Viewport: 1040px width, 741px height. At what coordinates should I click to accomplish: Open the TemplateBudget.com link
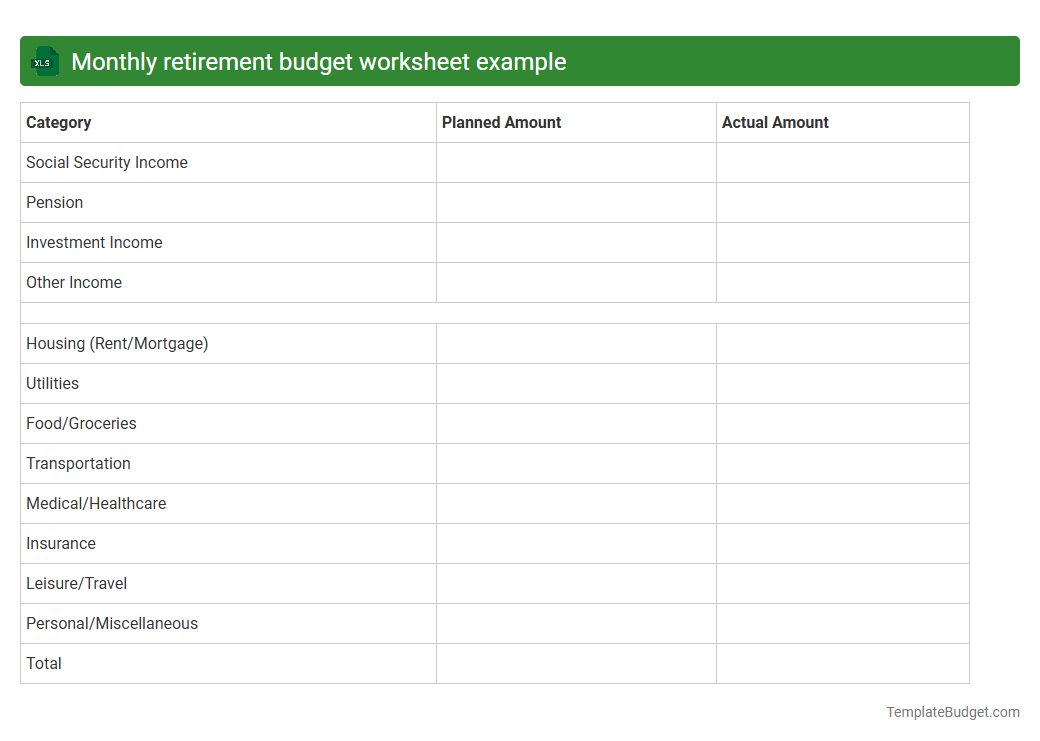952,712
